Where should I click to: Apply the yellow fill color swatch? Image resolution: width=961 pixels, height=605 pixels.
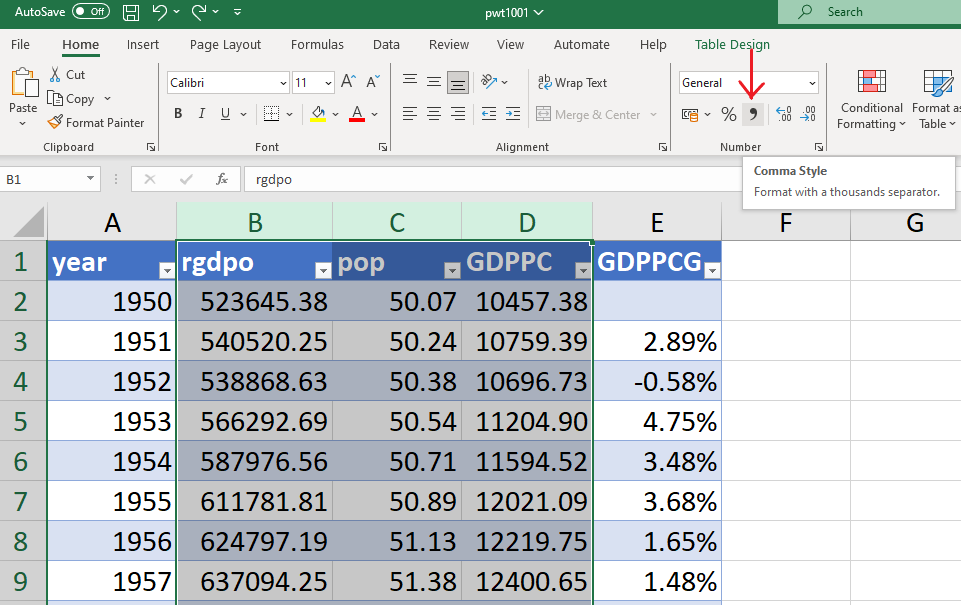(318, 114)
